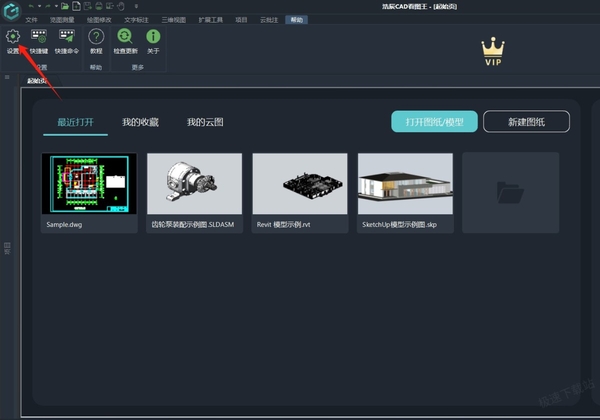
Task: Open the quick access customize dropdown
Action: [136, 6]
